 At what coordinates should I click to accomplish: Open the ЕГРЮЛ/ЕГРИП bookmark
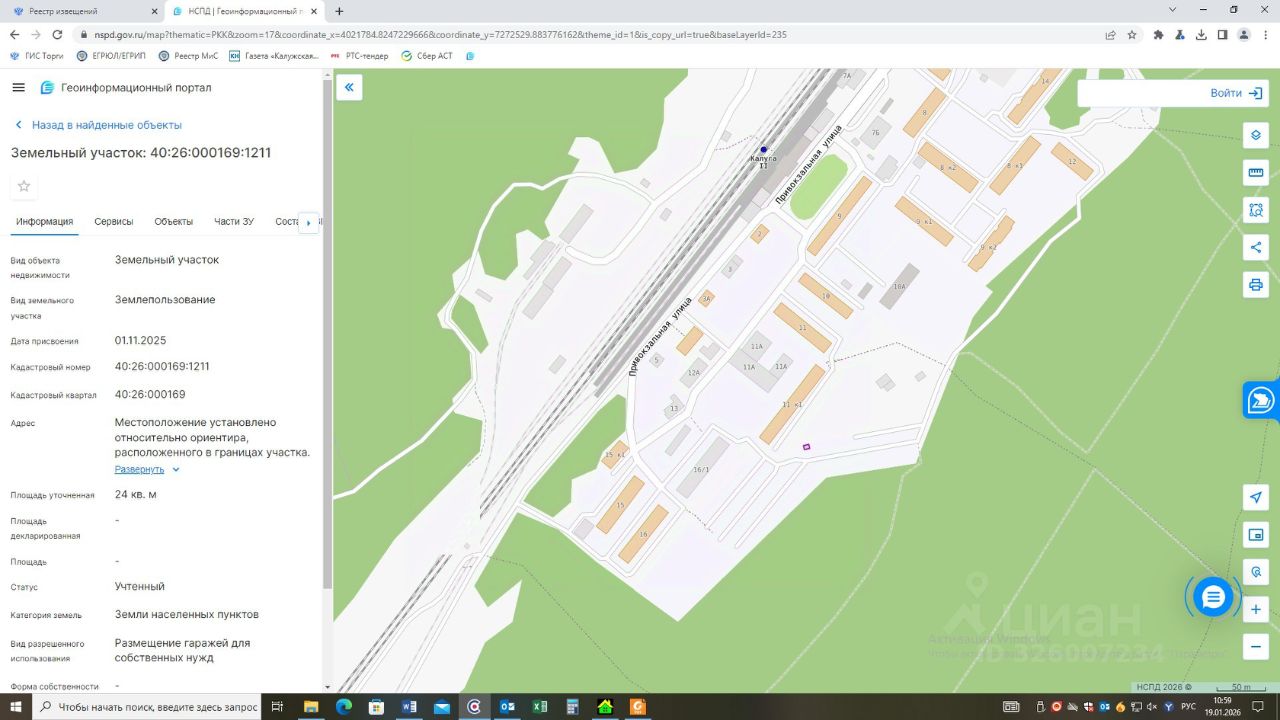click(111, 56)
